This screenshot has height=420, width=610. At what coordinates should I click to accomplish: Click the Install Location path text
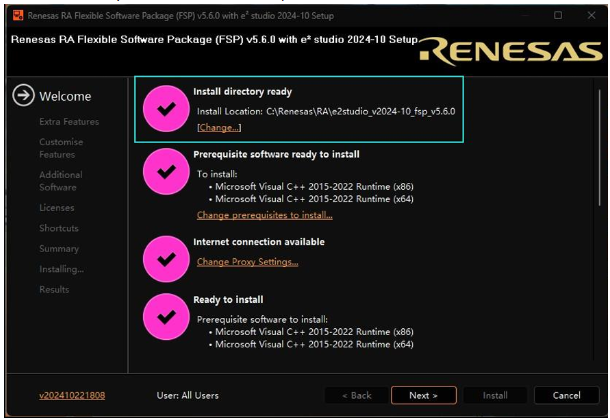coord(361,112)
